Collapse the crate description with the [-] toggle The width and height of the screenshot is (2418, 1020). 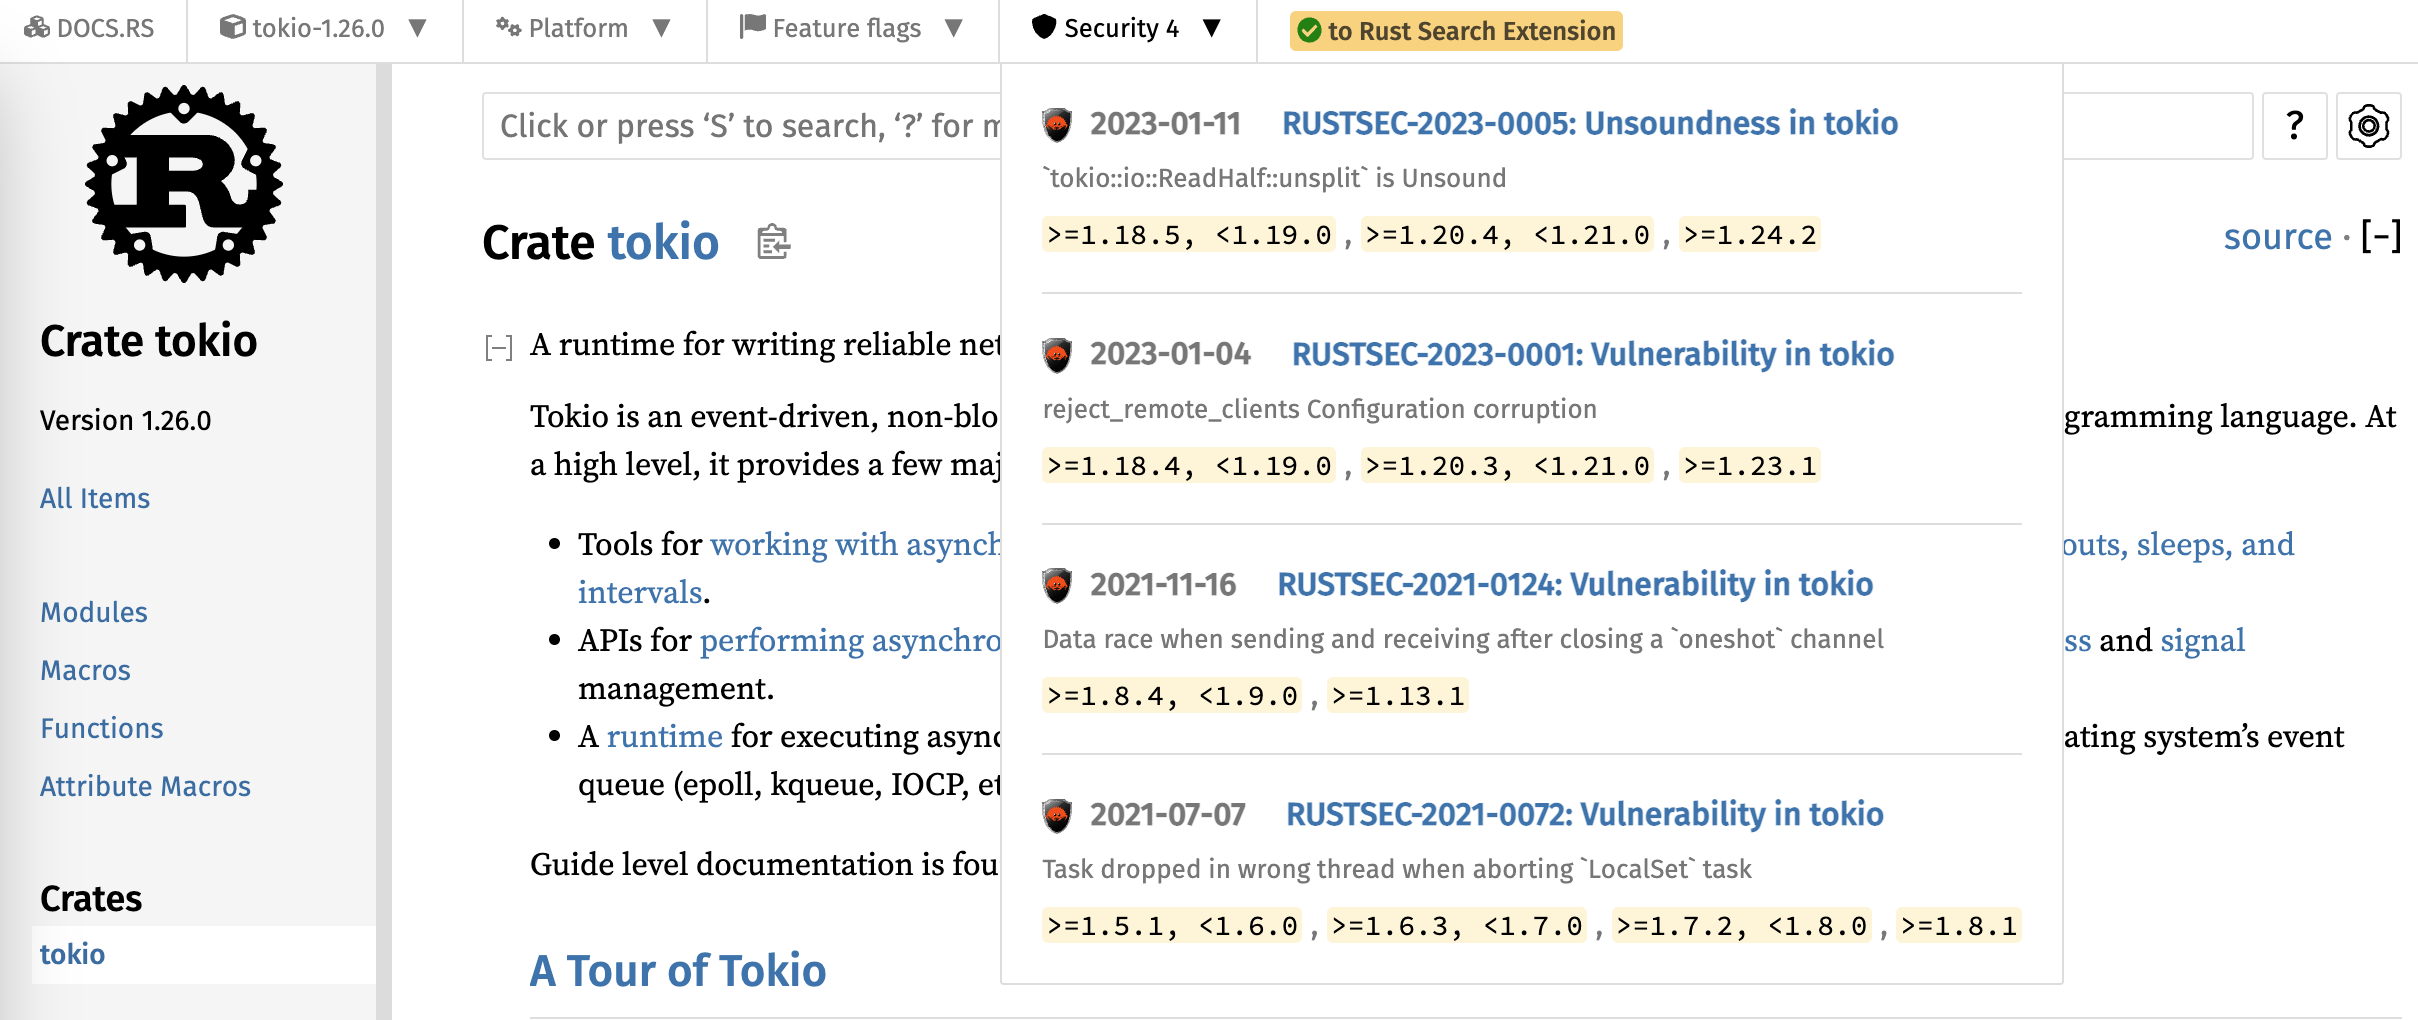pos(498,347)
